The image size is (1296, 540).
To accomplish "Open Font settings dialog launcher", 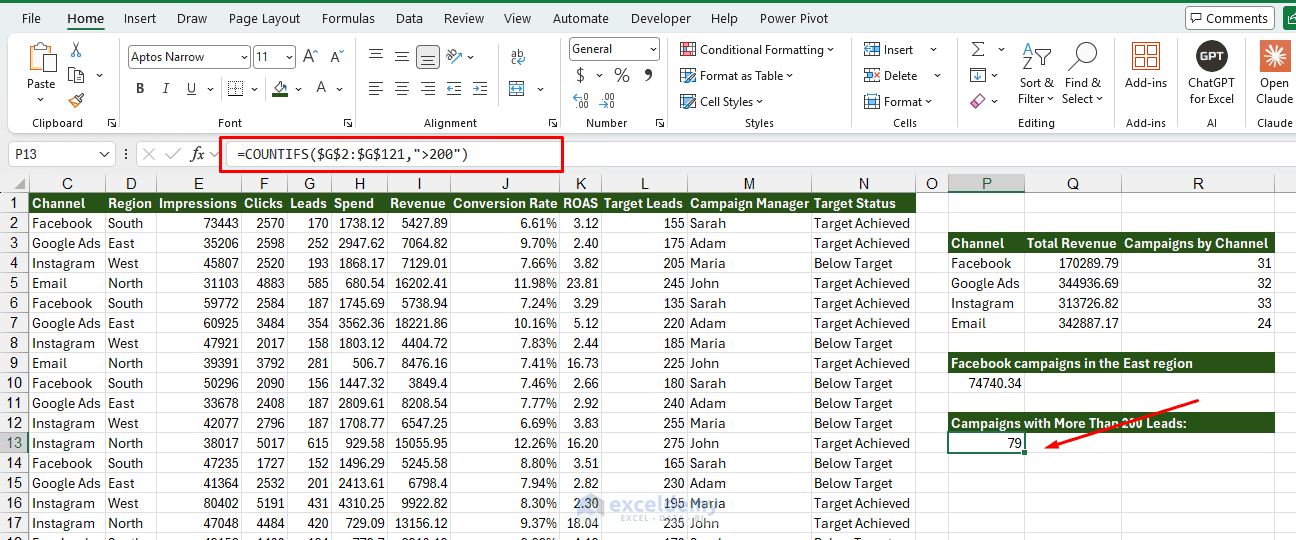I will [347, 123].
